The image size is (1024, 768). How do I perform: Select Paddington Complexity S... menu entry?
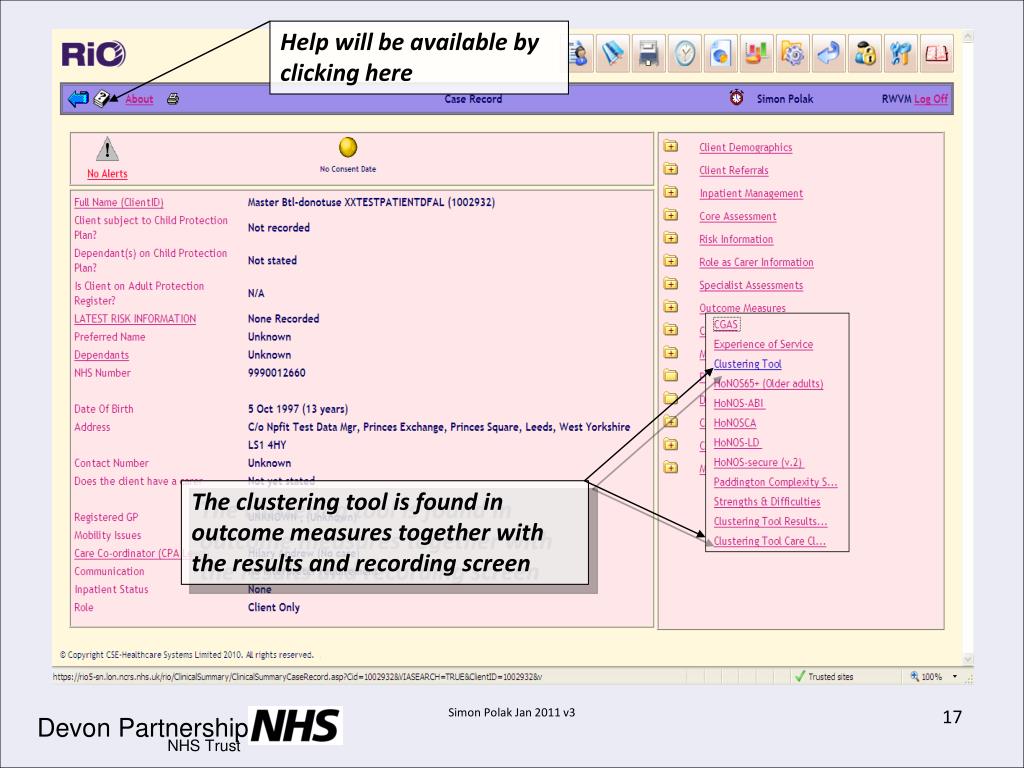click(775, 482)
